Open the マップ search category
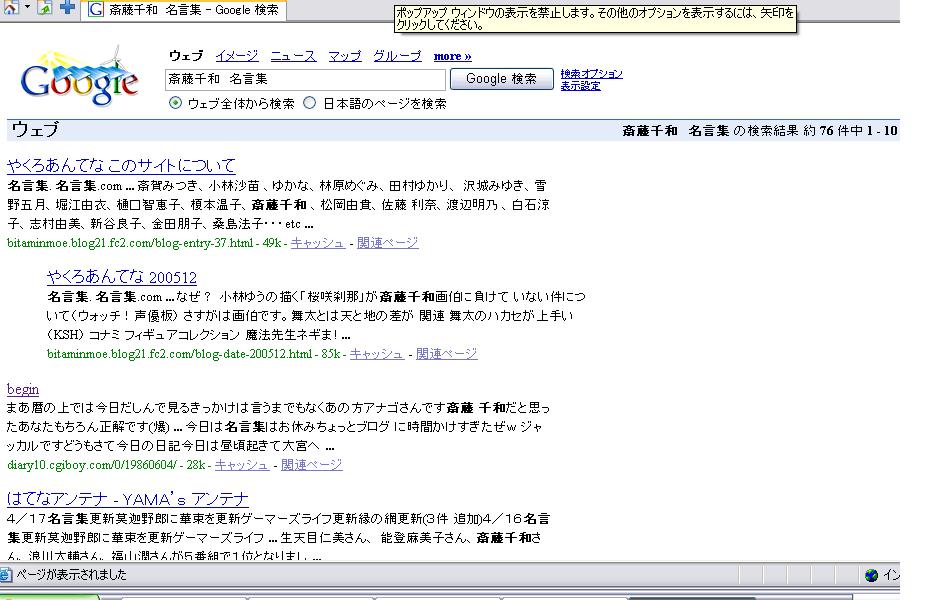The width and height of the screenshot is (950, 600). point(345,56)
